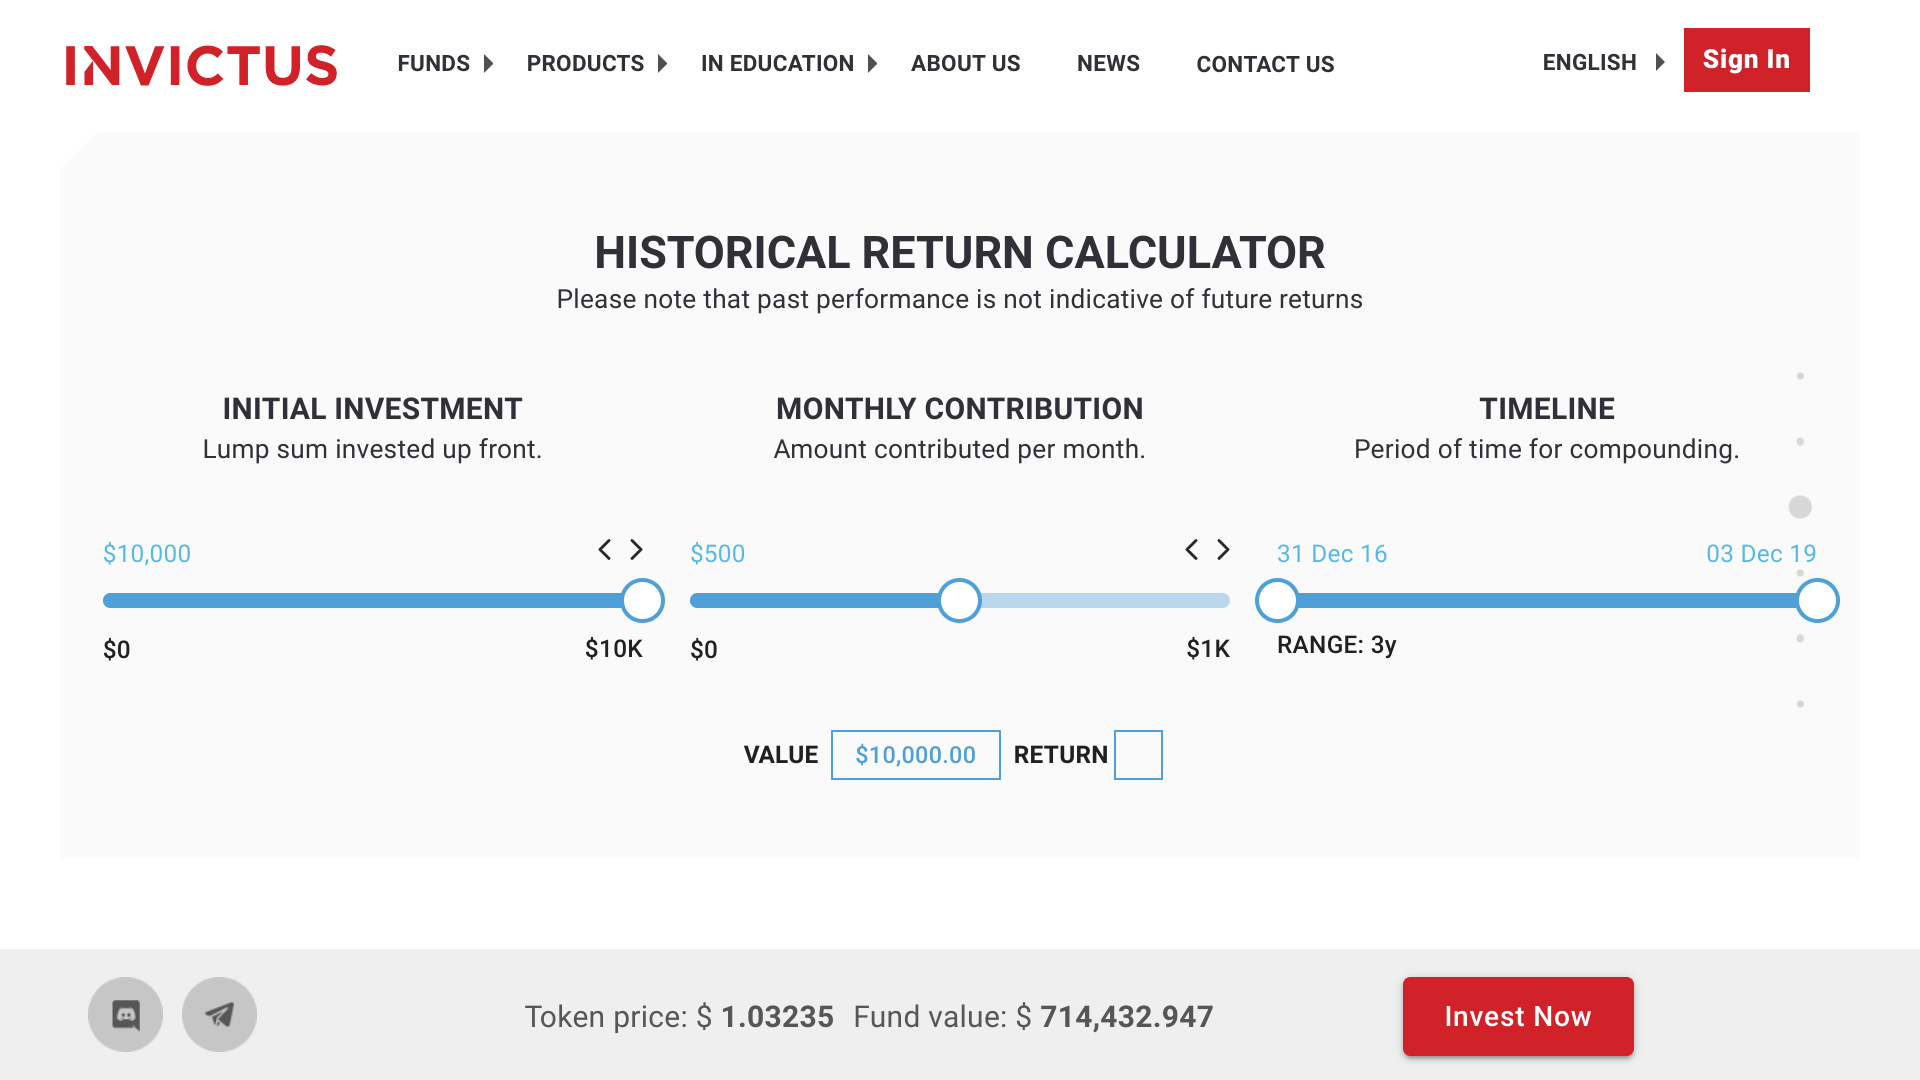Click the Invictus logo

[x=201, y=66]
